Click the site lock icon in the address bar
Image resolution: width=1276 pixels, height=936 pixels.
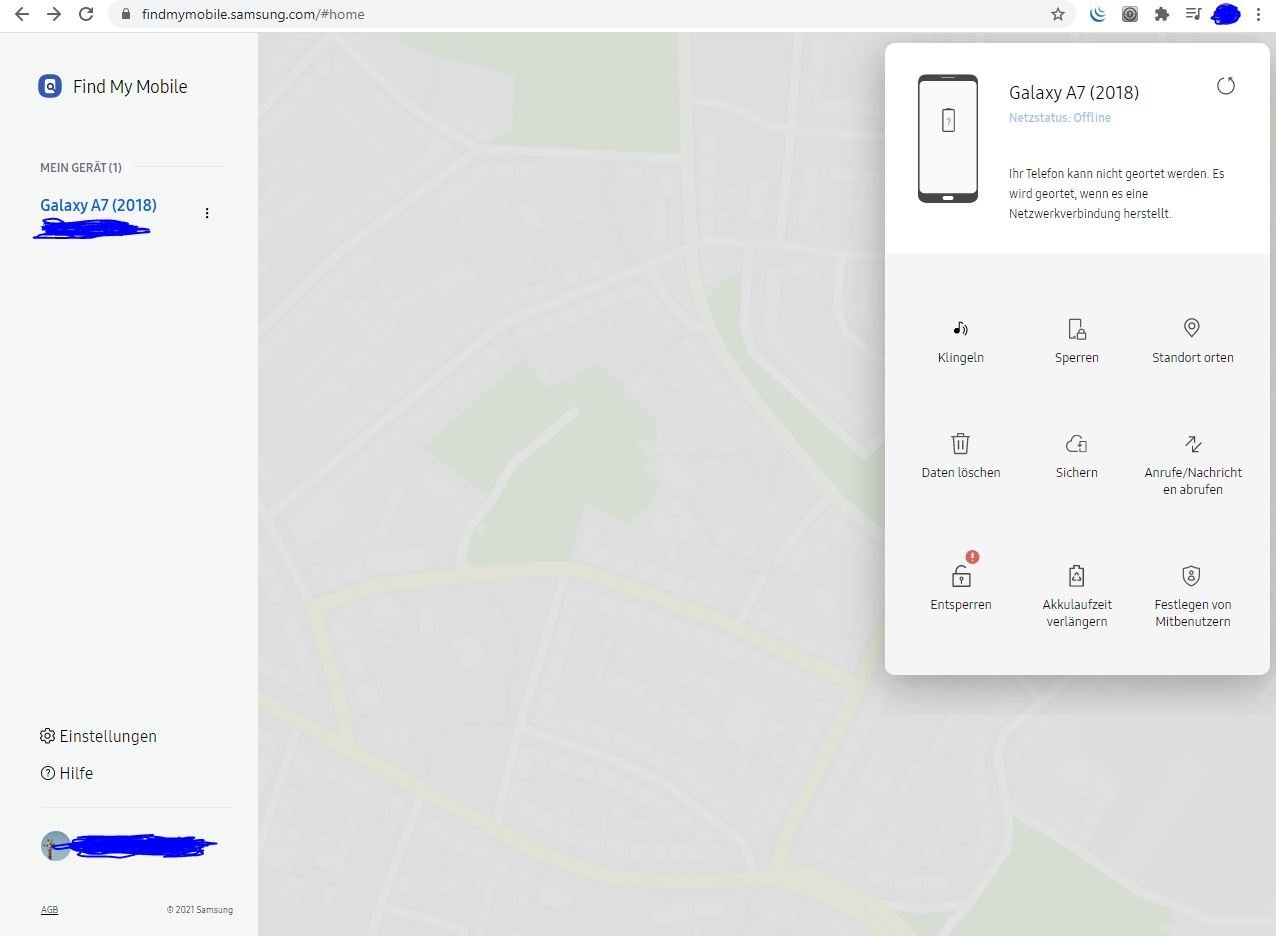click(125, 14)
